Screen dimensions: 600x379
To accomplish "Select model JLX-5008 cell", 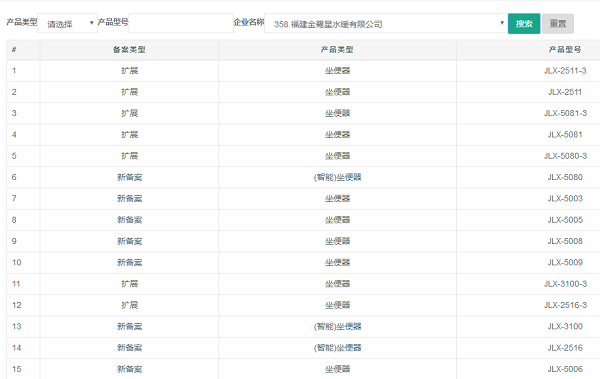I will coord(565,241).
